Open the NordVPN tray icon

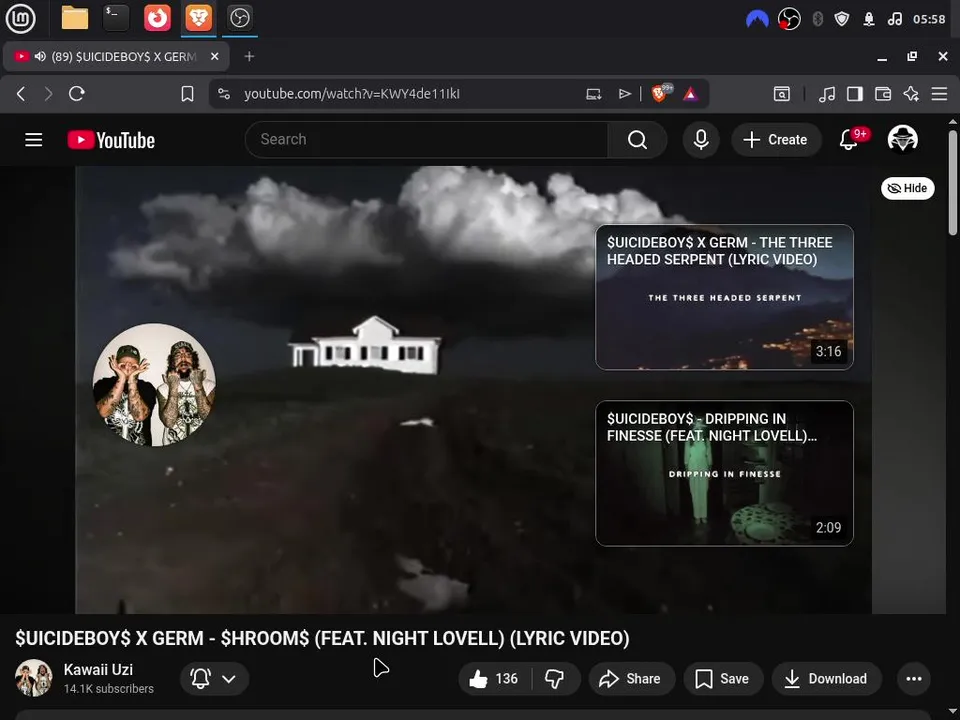coord(757,19)
